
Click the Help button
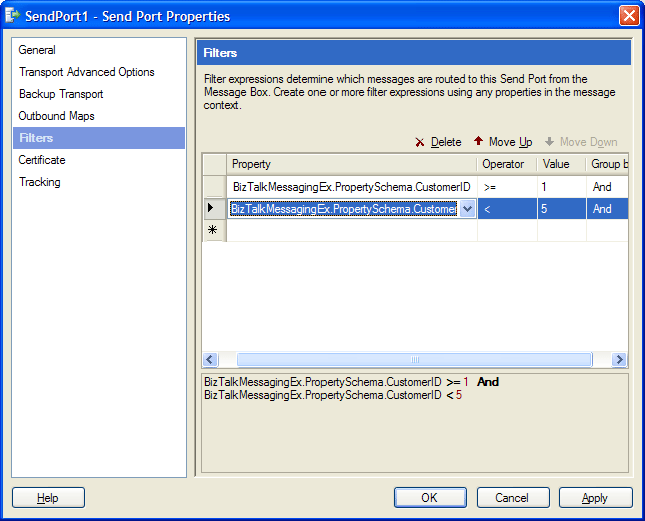point(48,498)
